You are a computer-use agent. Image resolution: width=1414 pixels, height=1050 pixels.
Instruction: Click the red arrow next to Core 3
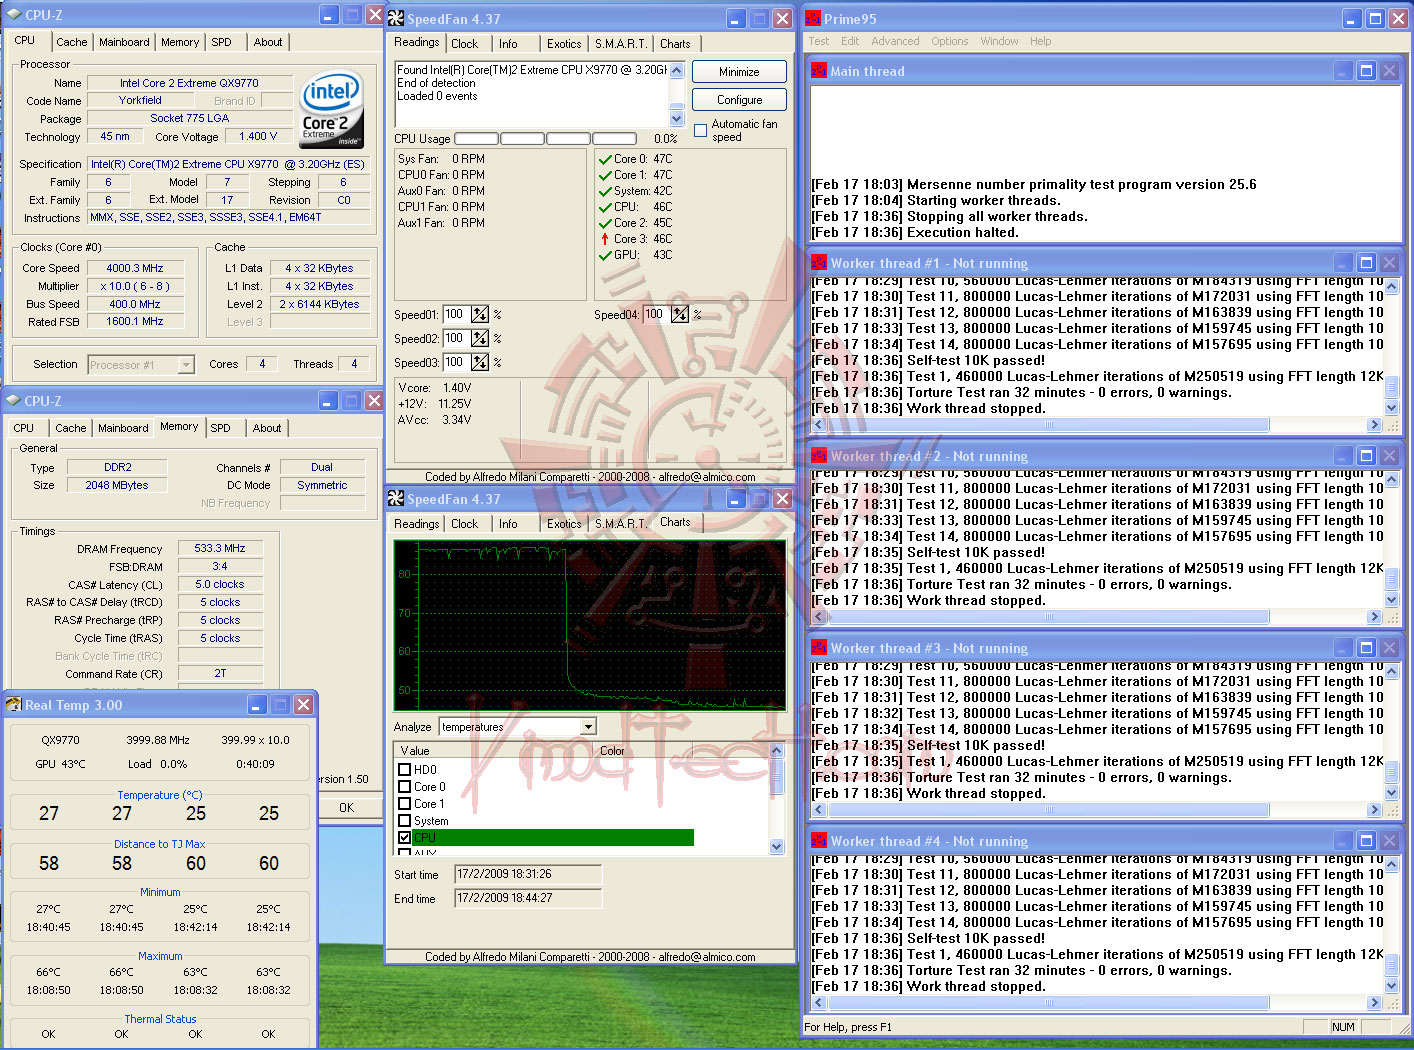pyautogui.click(x=605, y=239)
